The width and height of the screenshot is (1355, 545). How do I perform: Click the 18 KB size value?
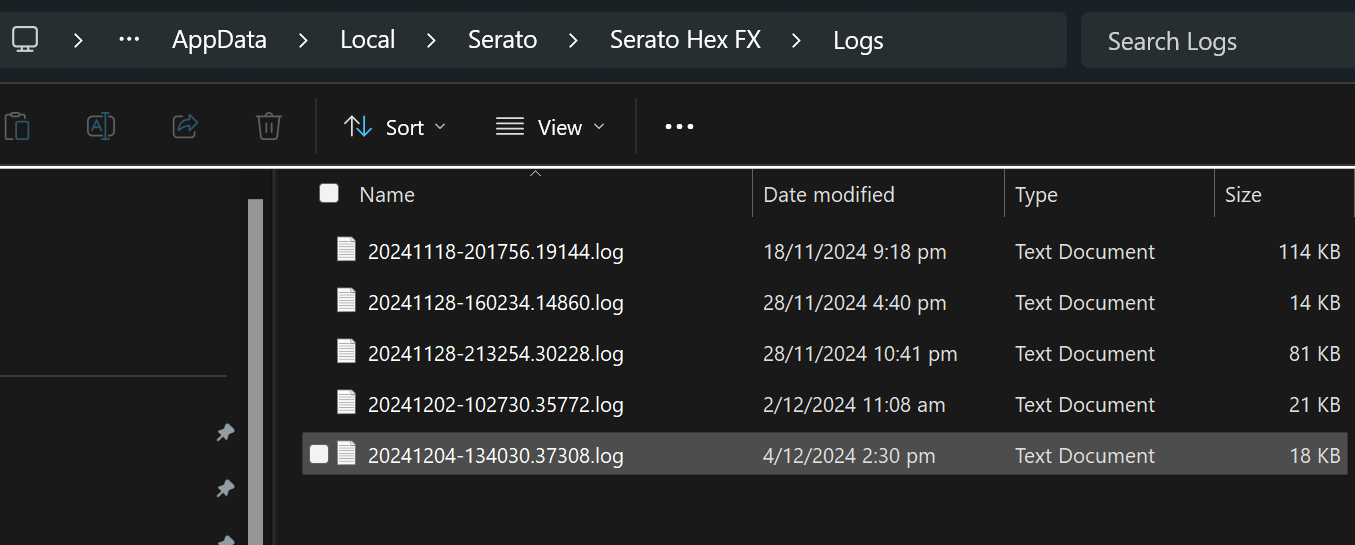tap(1315, 455)
